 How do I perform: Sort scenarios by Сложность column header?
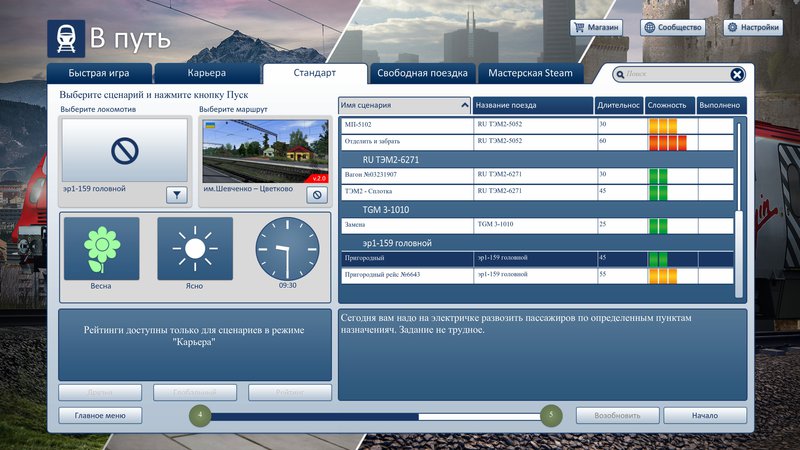pyautogui.click(x=669, y=105)
